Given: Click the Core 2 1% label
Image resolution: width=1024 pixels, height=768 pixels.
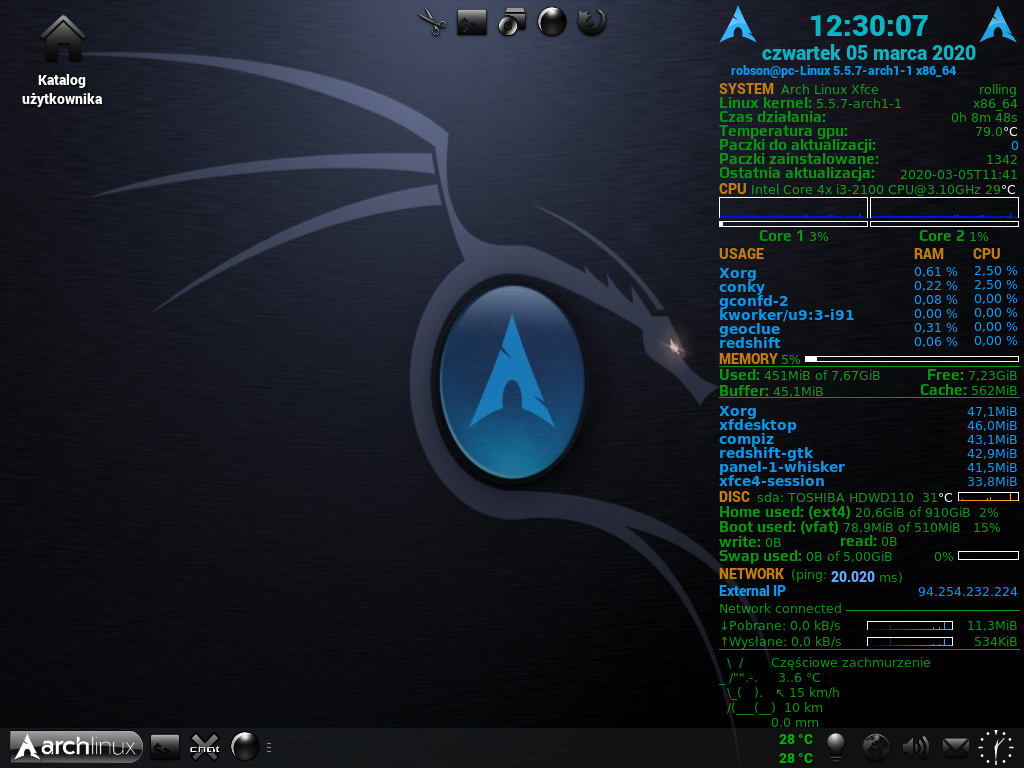Looking at the screenshot, I should pos(953,236).
